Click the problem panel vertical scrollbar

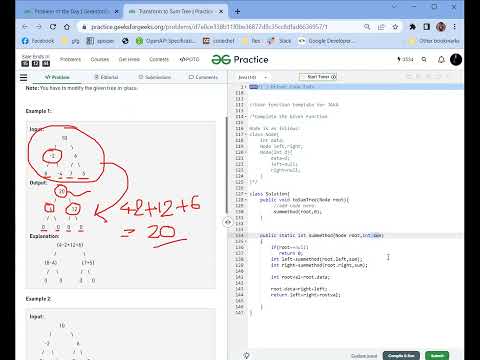coord(227,165)
